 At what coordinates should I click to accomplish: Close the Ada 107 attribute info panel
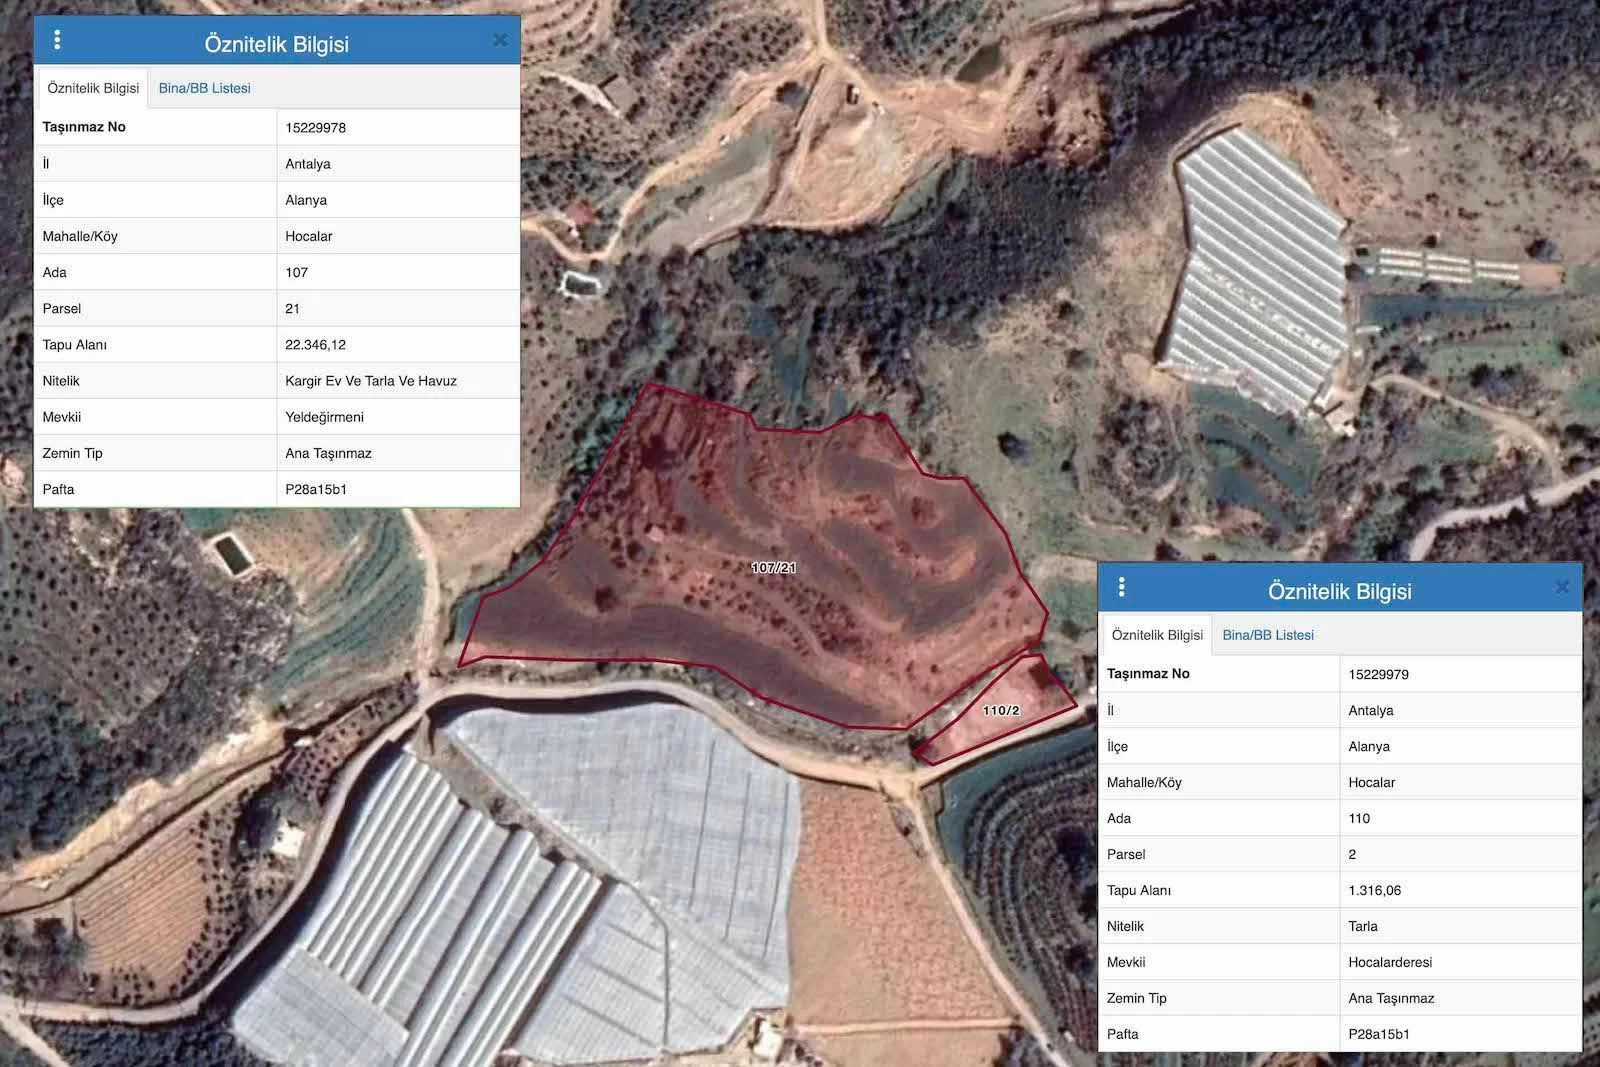(500, 40)
